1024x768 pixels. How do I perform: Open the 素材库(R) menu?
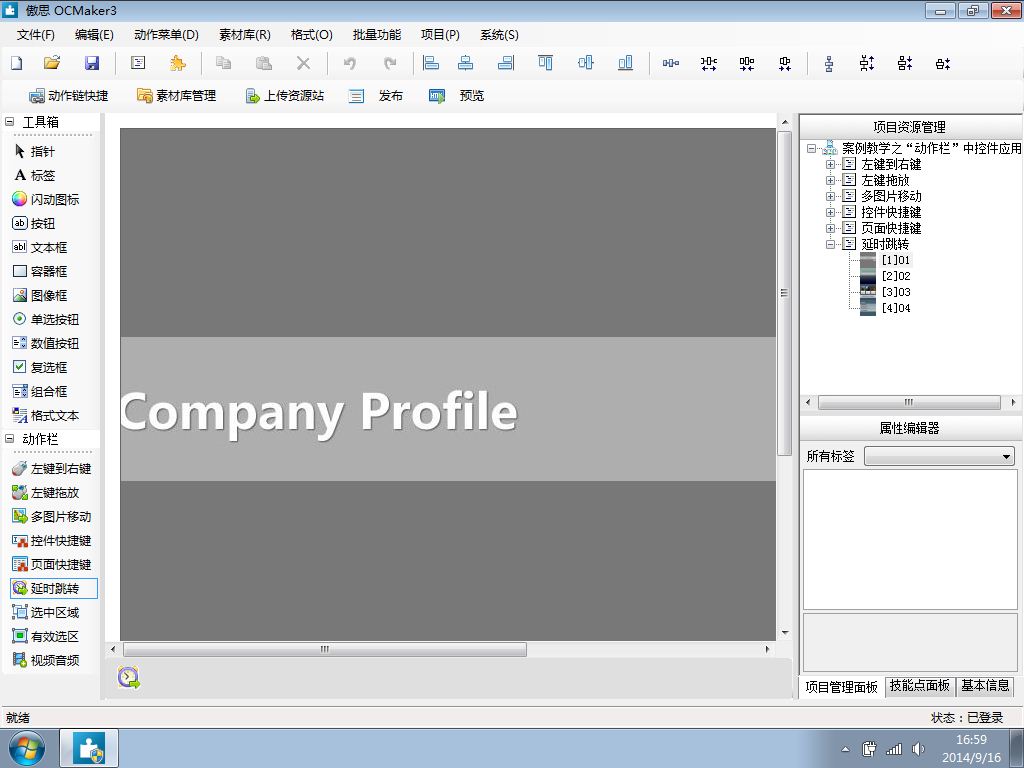click(245, 35)
